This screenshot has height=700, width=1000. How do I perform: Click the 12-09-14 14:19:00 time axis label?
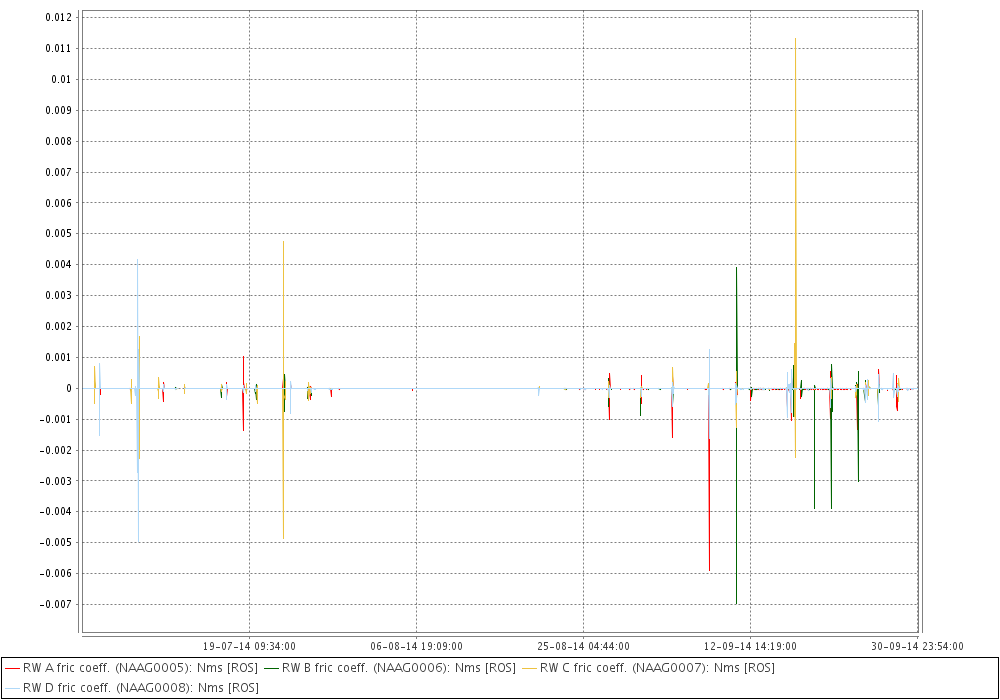[x=750, y=646]
